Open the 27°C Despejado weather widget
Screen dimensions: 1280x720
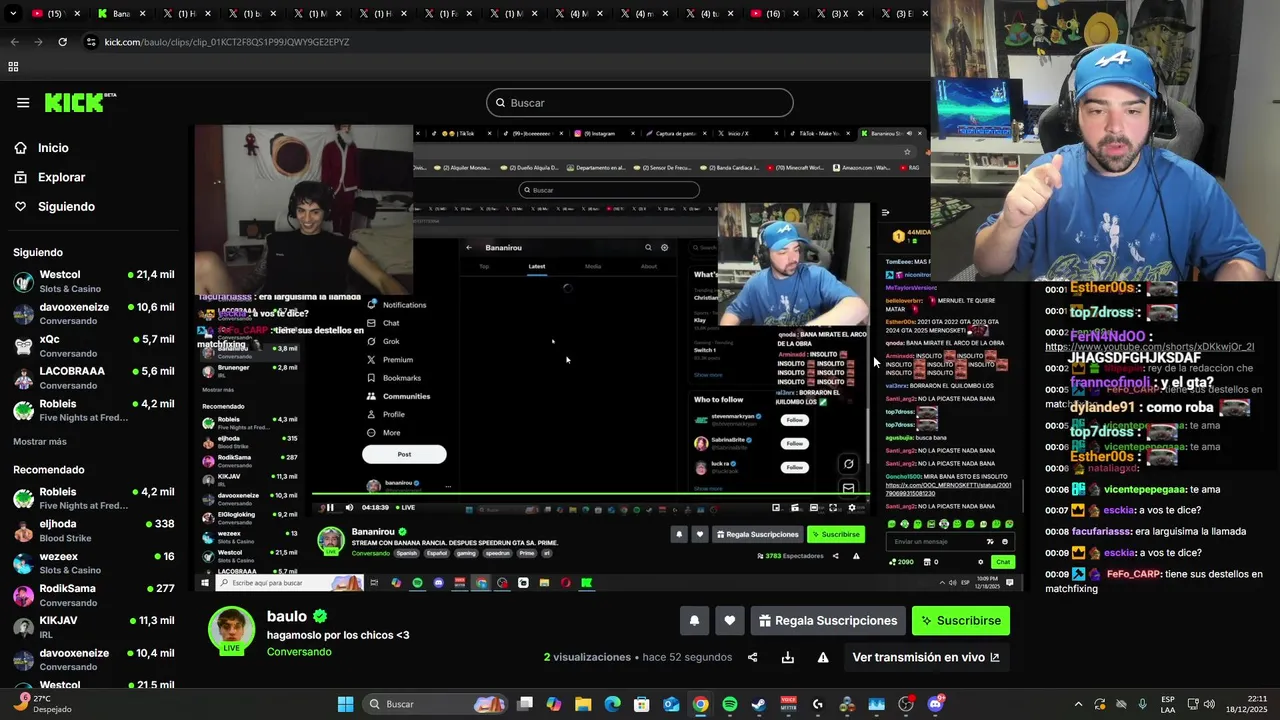45,704
